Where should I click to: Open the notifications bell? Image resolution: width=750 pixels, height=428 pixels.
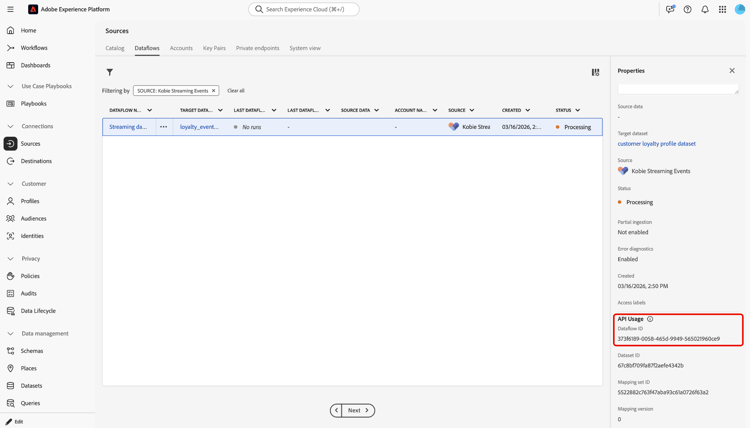(705, 9)
